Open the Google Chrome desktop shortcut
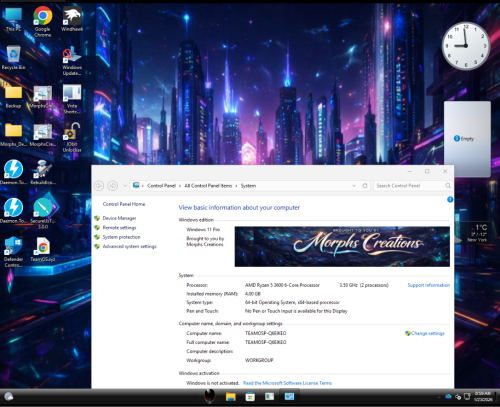 coord(43,21)
